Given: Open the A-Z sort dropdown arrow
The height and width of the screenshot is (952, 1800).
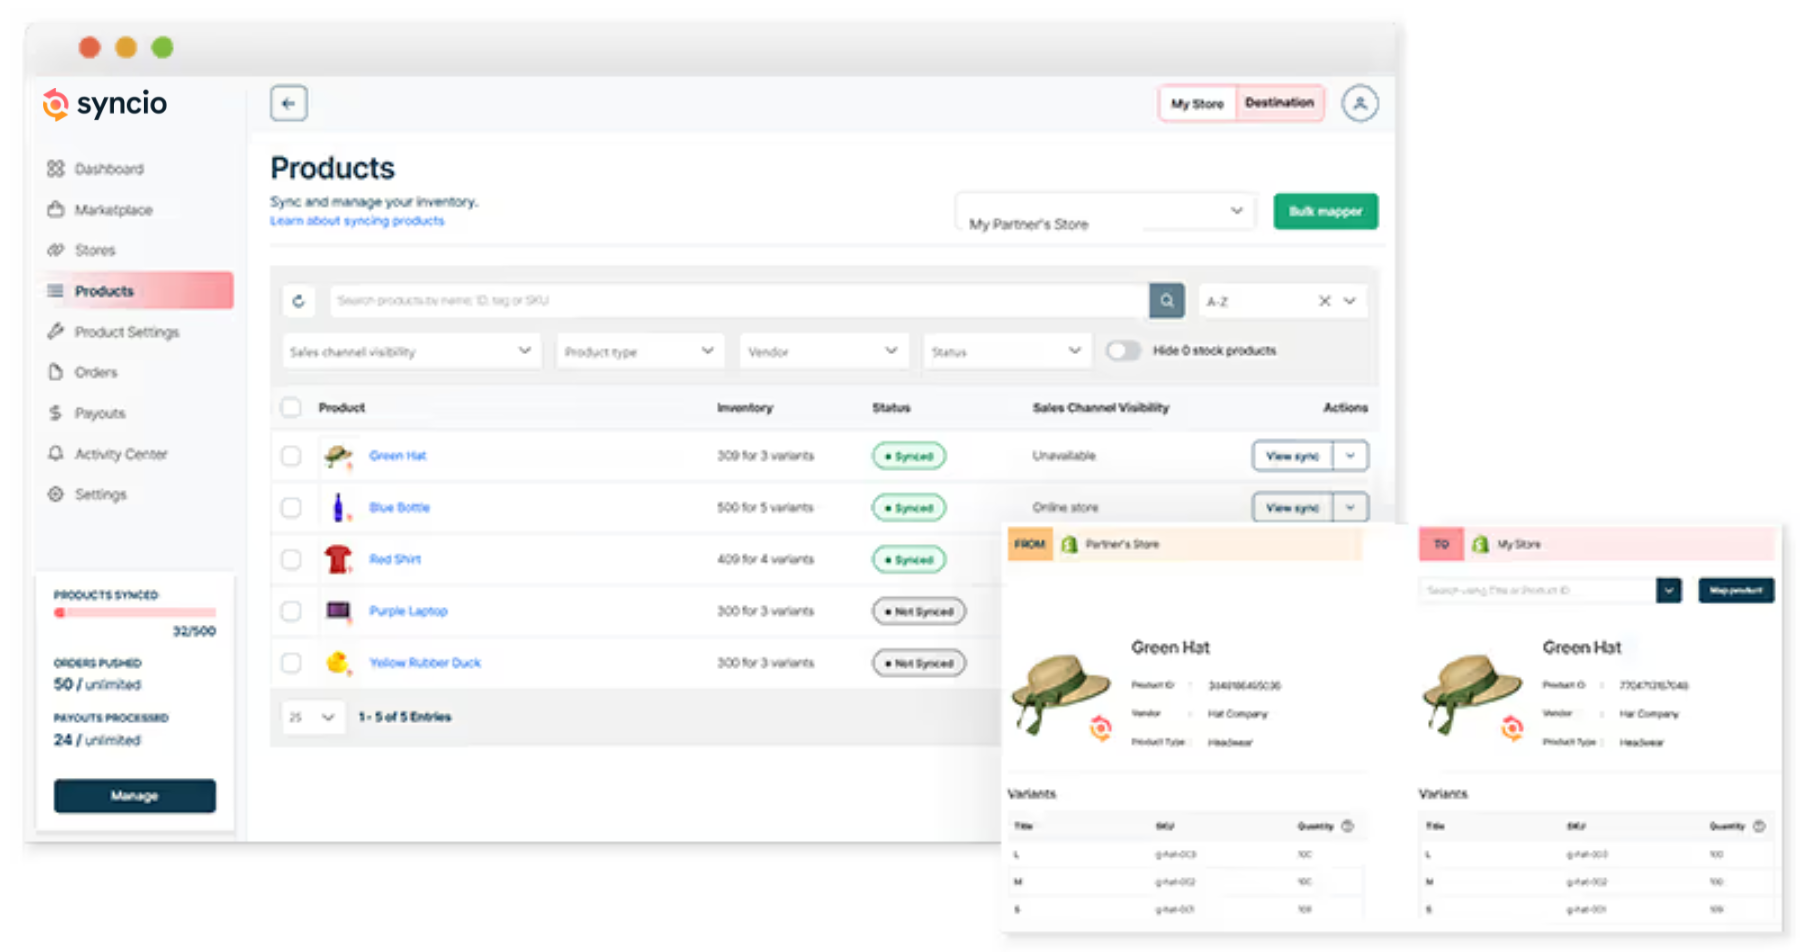Looking at the screenshot, I should point(1350,301).
